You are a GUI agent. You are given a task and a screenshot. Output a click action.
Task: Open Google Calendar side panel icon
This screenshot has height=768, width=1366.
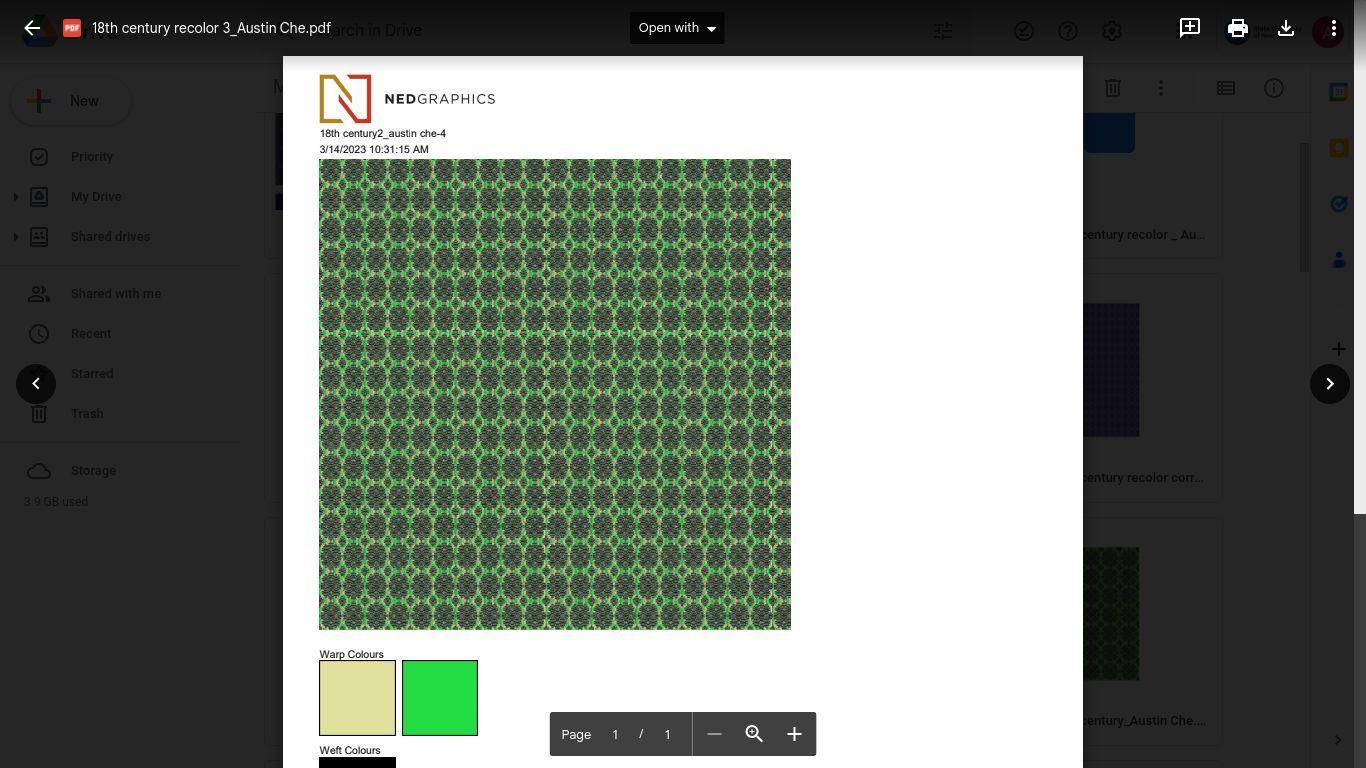click(x=1338, y=92)
